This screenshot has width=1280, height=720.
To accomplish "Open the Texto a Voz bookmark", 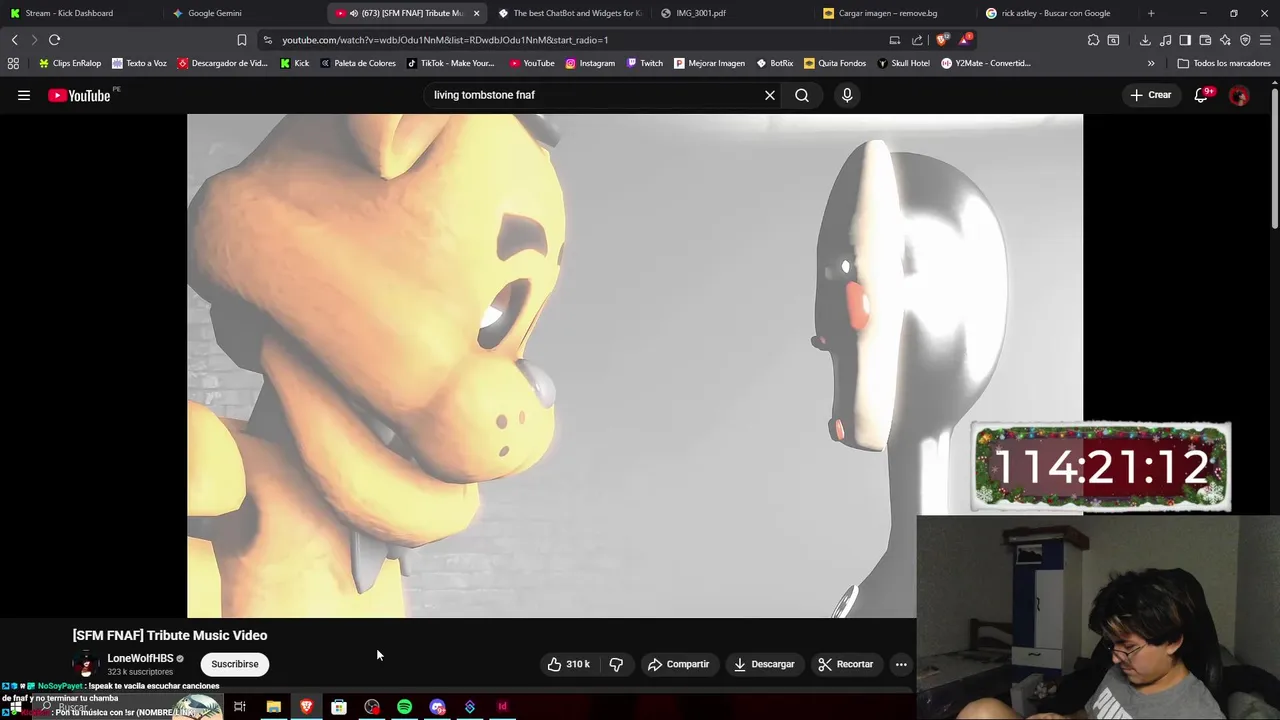I will click(x=139, y=63).
